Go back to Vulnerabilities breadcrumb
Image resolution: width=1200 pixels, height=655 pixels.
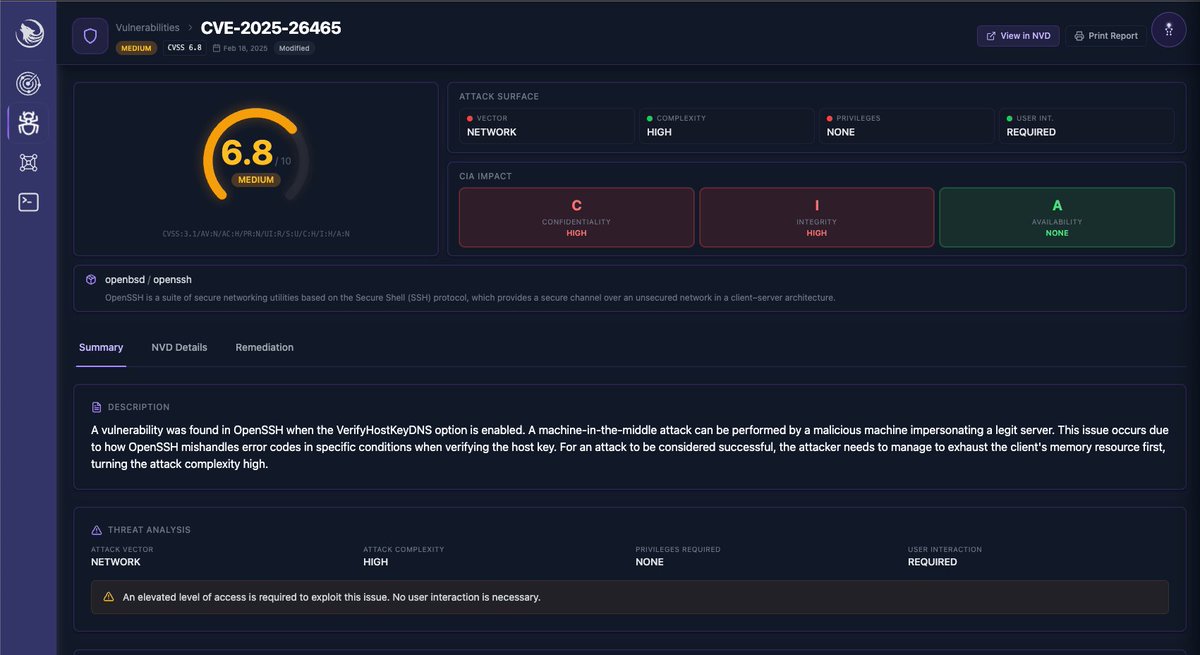148,27
